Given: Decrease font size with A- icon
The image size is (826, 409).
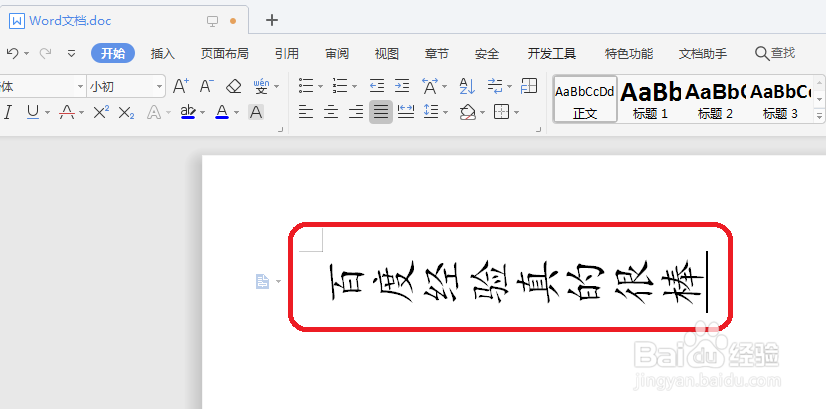Looking at the screenshot, I should [x=206, y=86].
